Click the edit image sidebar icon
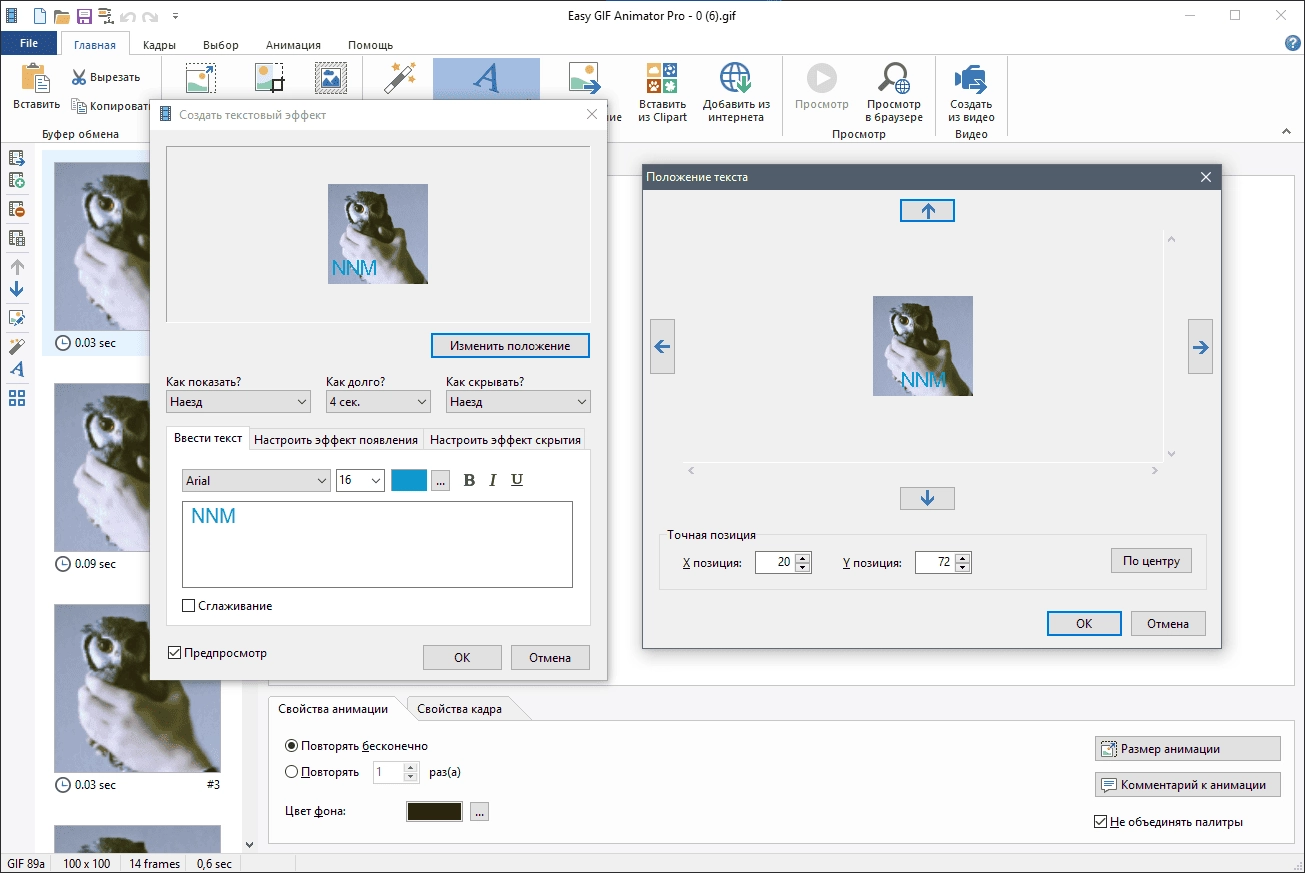Image resolution: width=1305 pixels, height=873 pixels. [17, 318]
